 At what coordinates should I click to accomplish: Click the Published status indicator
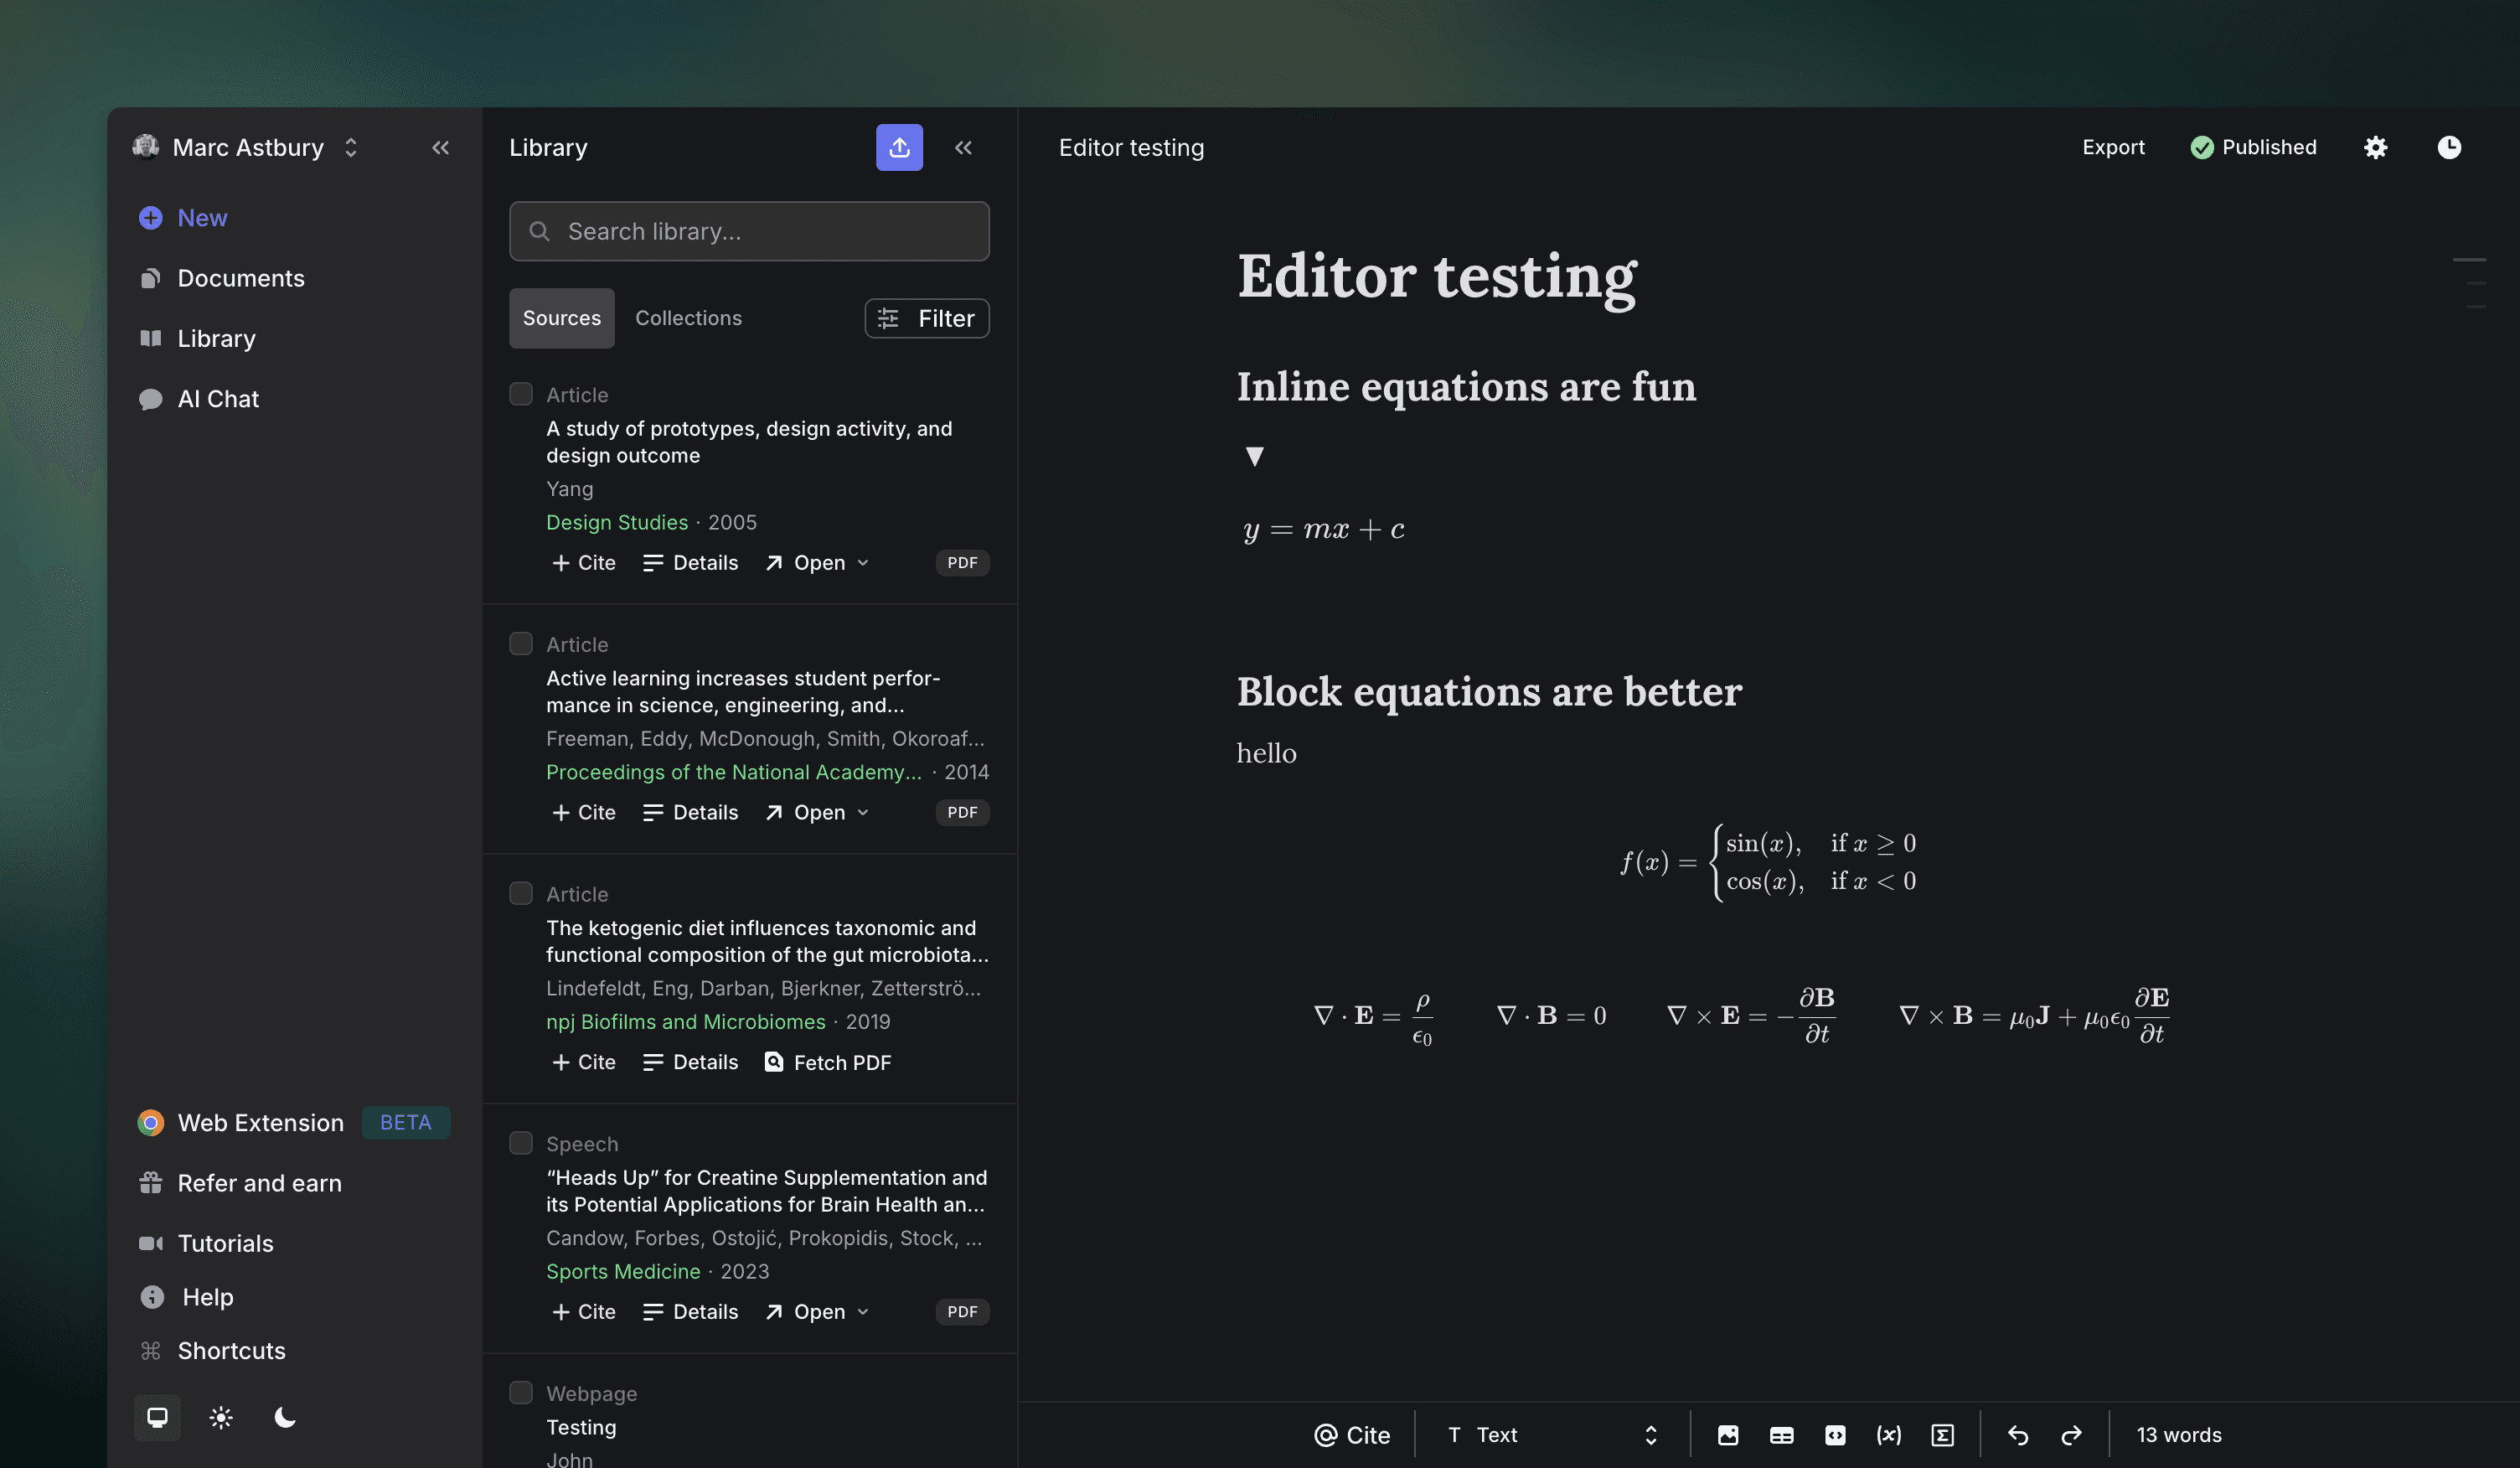(x=2253, y=147)
